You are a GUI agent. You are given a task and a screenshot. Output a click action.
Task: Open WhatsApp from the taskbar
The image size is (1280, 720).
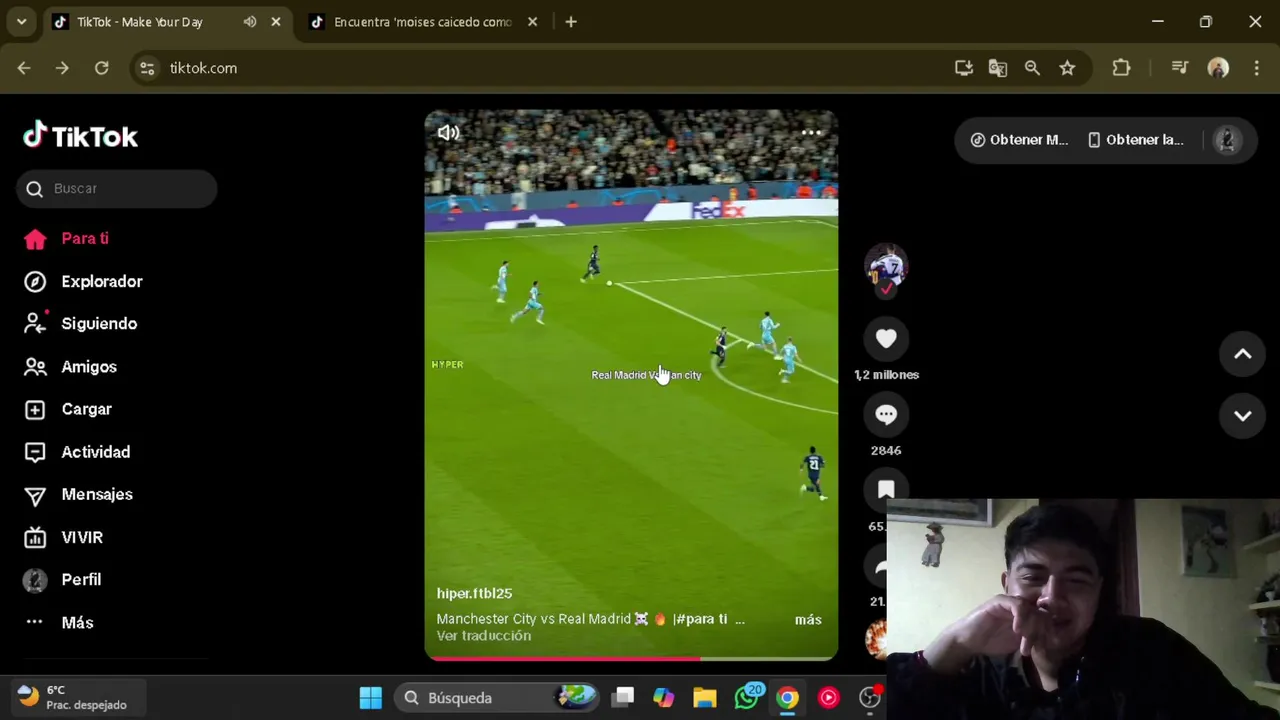click(x=746, y=698)
